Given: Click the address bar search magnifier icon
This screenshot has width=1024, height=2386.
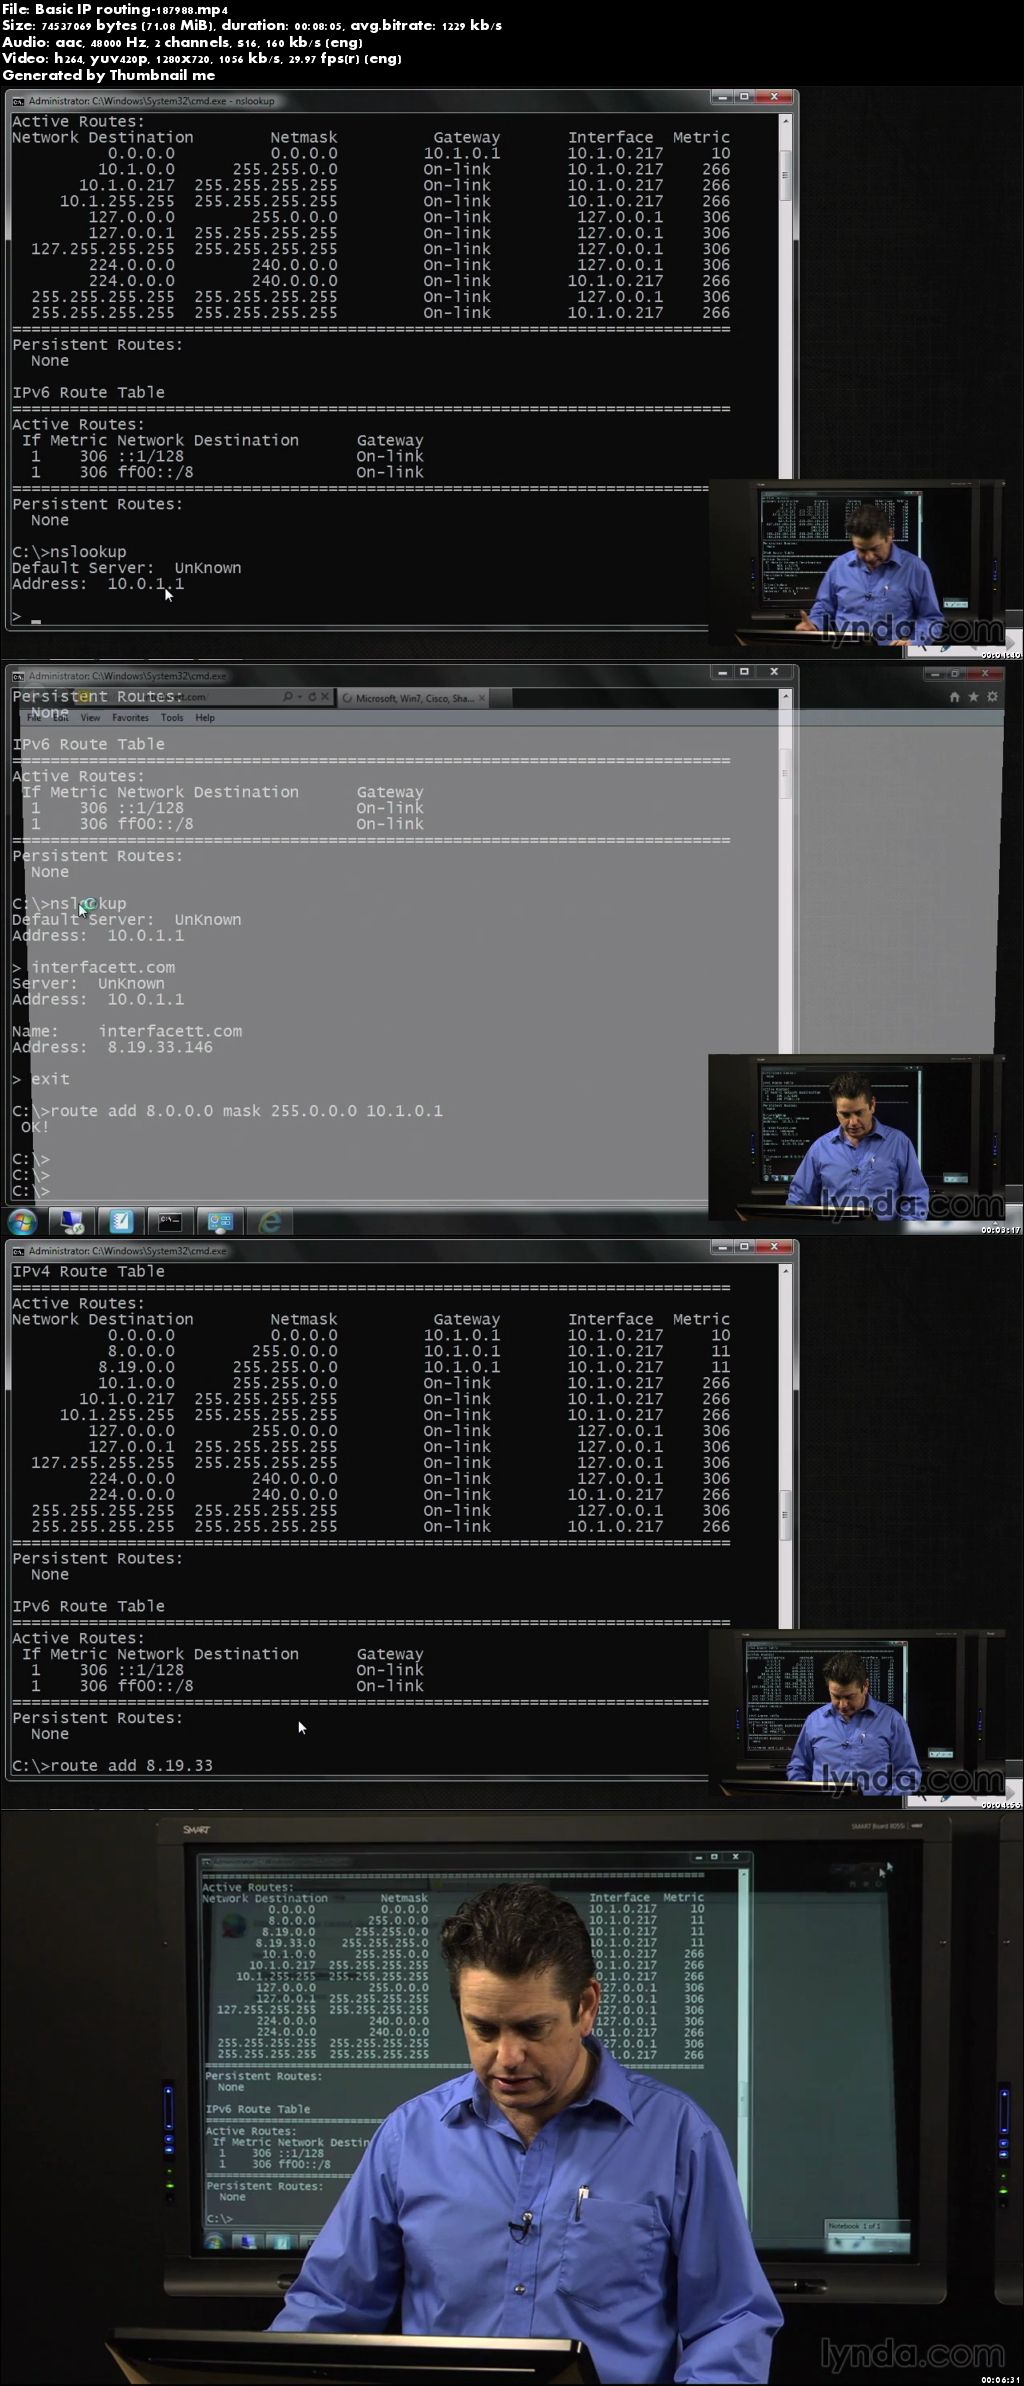Looking at the screenshot, I should point(288,697).
